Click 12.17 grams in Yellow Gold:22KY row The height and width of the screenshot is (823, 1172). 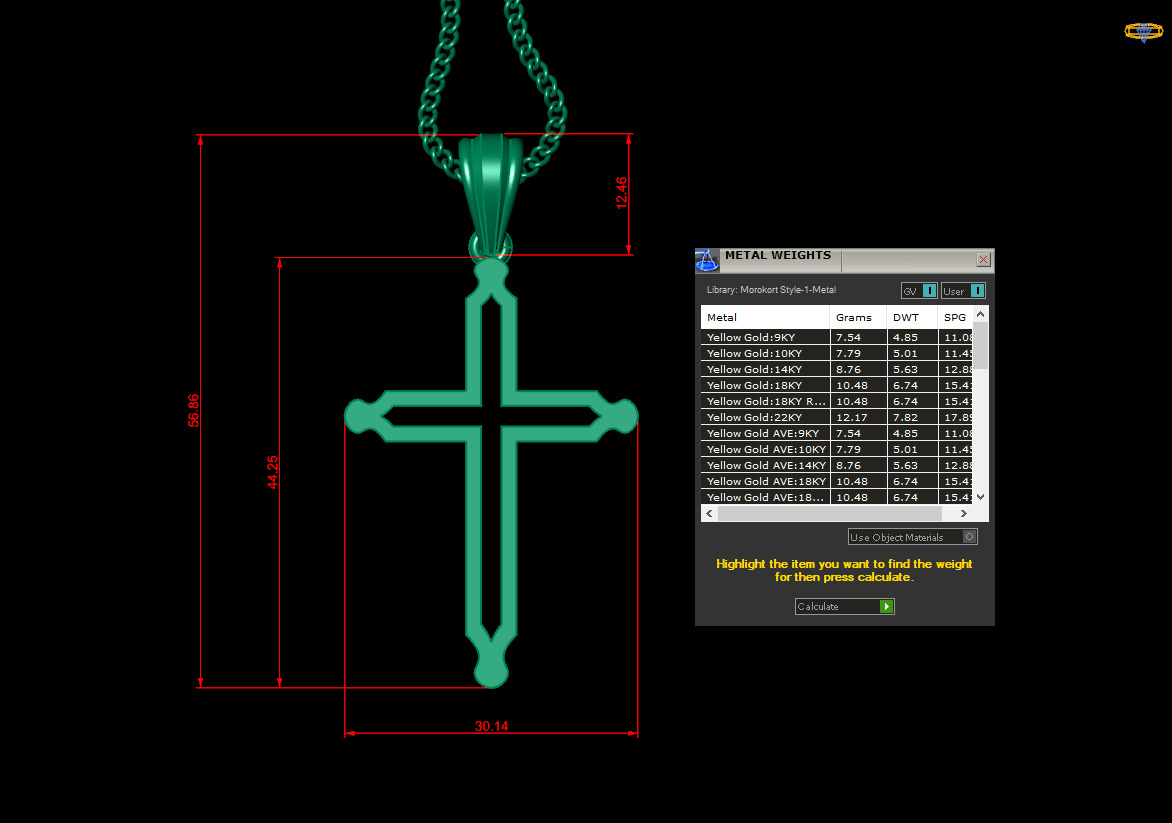pos(851,417)
